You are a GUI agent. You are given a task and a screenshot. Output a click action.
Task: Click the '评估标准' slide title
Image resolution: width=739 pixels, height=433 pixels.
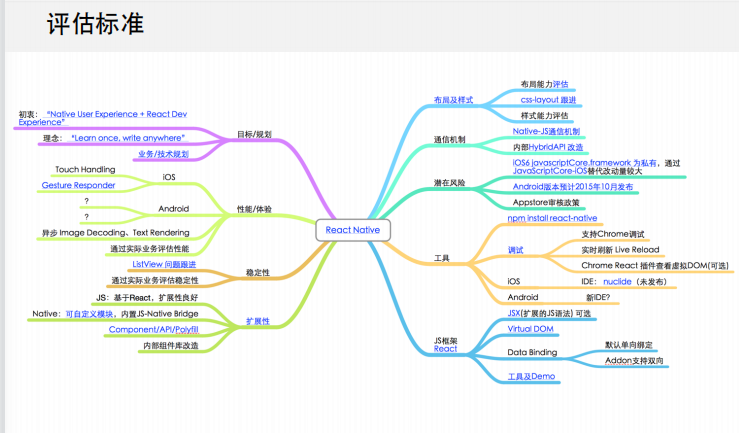(95, 24)
